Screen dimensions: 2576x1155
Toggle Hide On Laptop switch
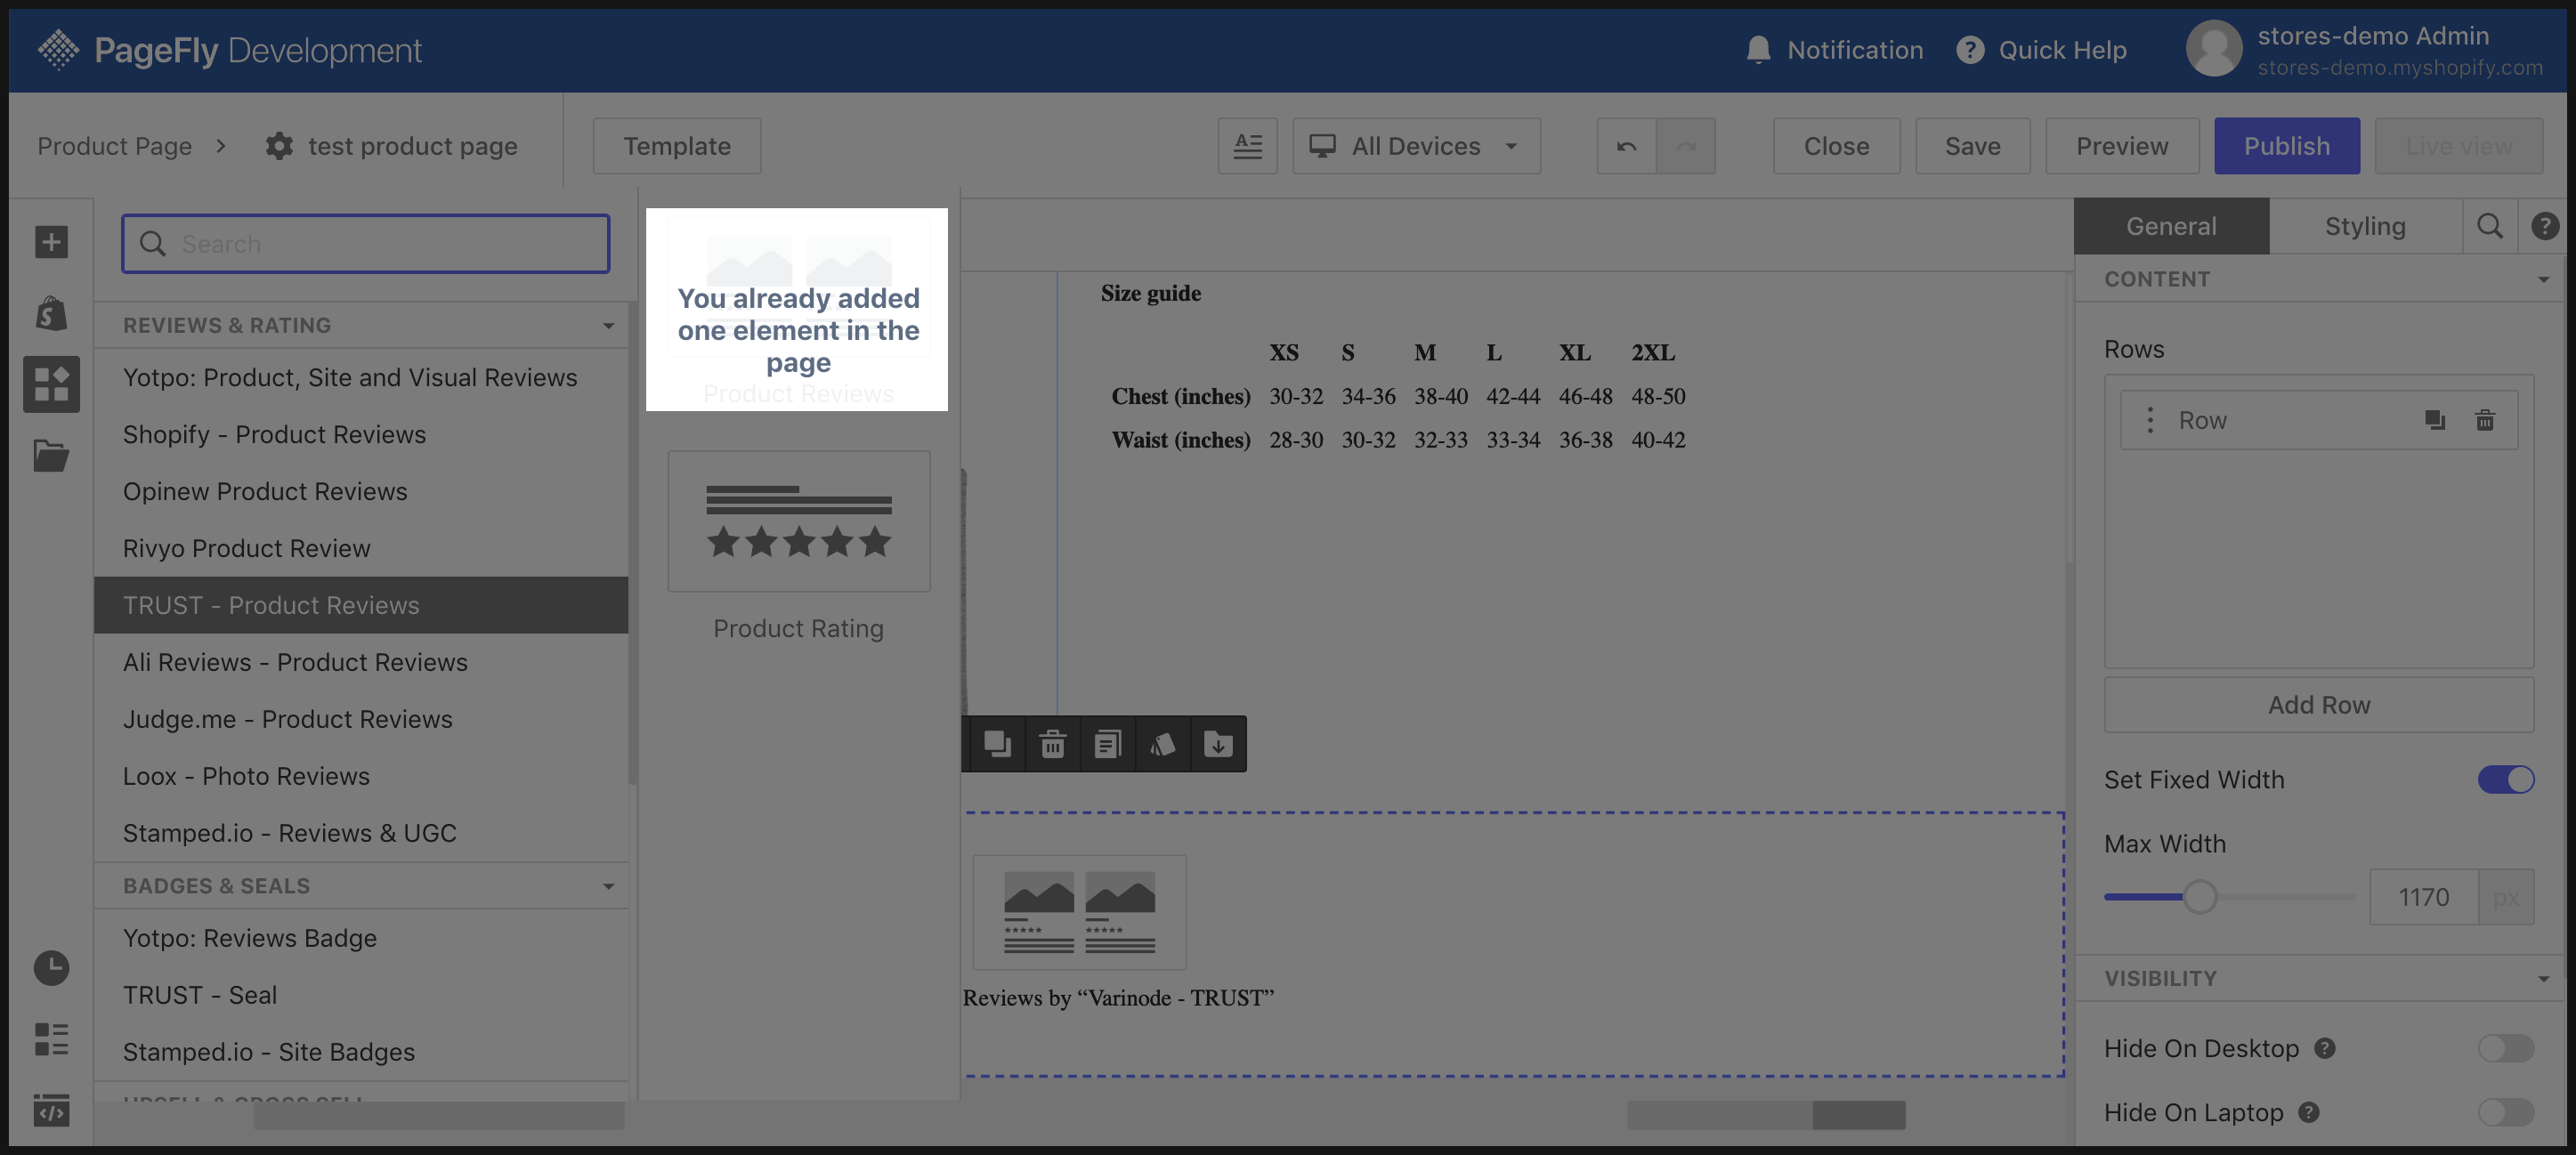(2506, 1112)
